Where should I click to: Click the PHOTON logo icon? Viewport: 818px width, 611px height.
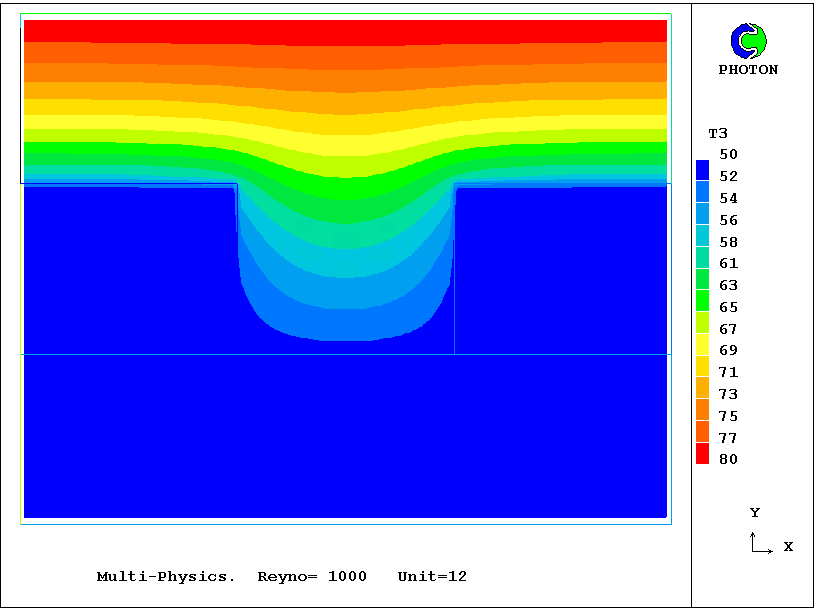tap(748, 41)
